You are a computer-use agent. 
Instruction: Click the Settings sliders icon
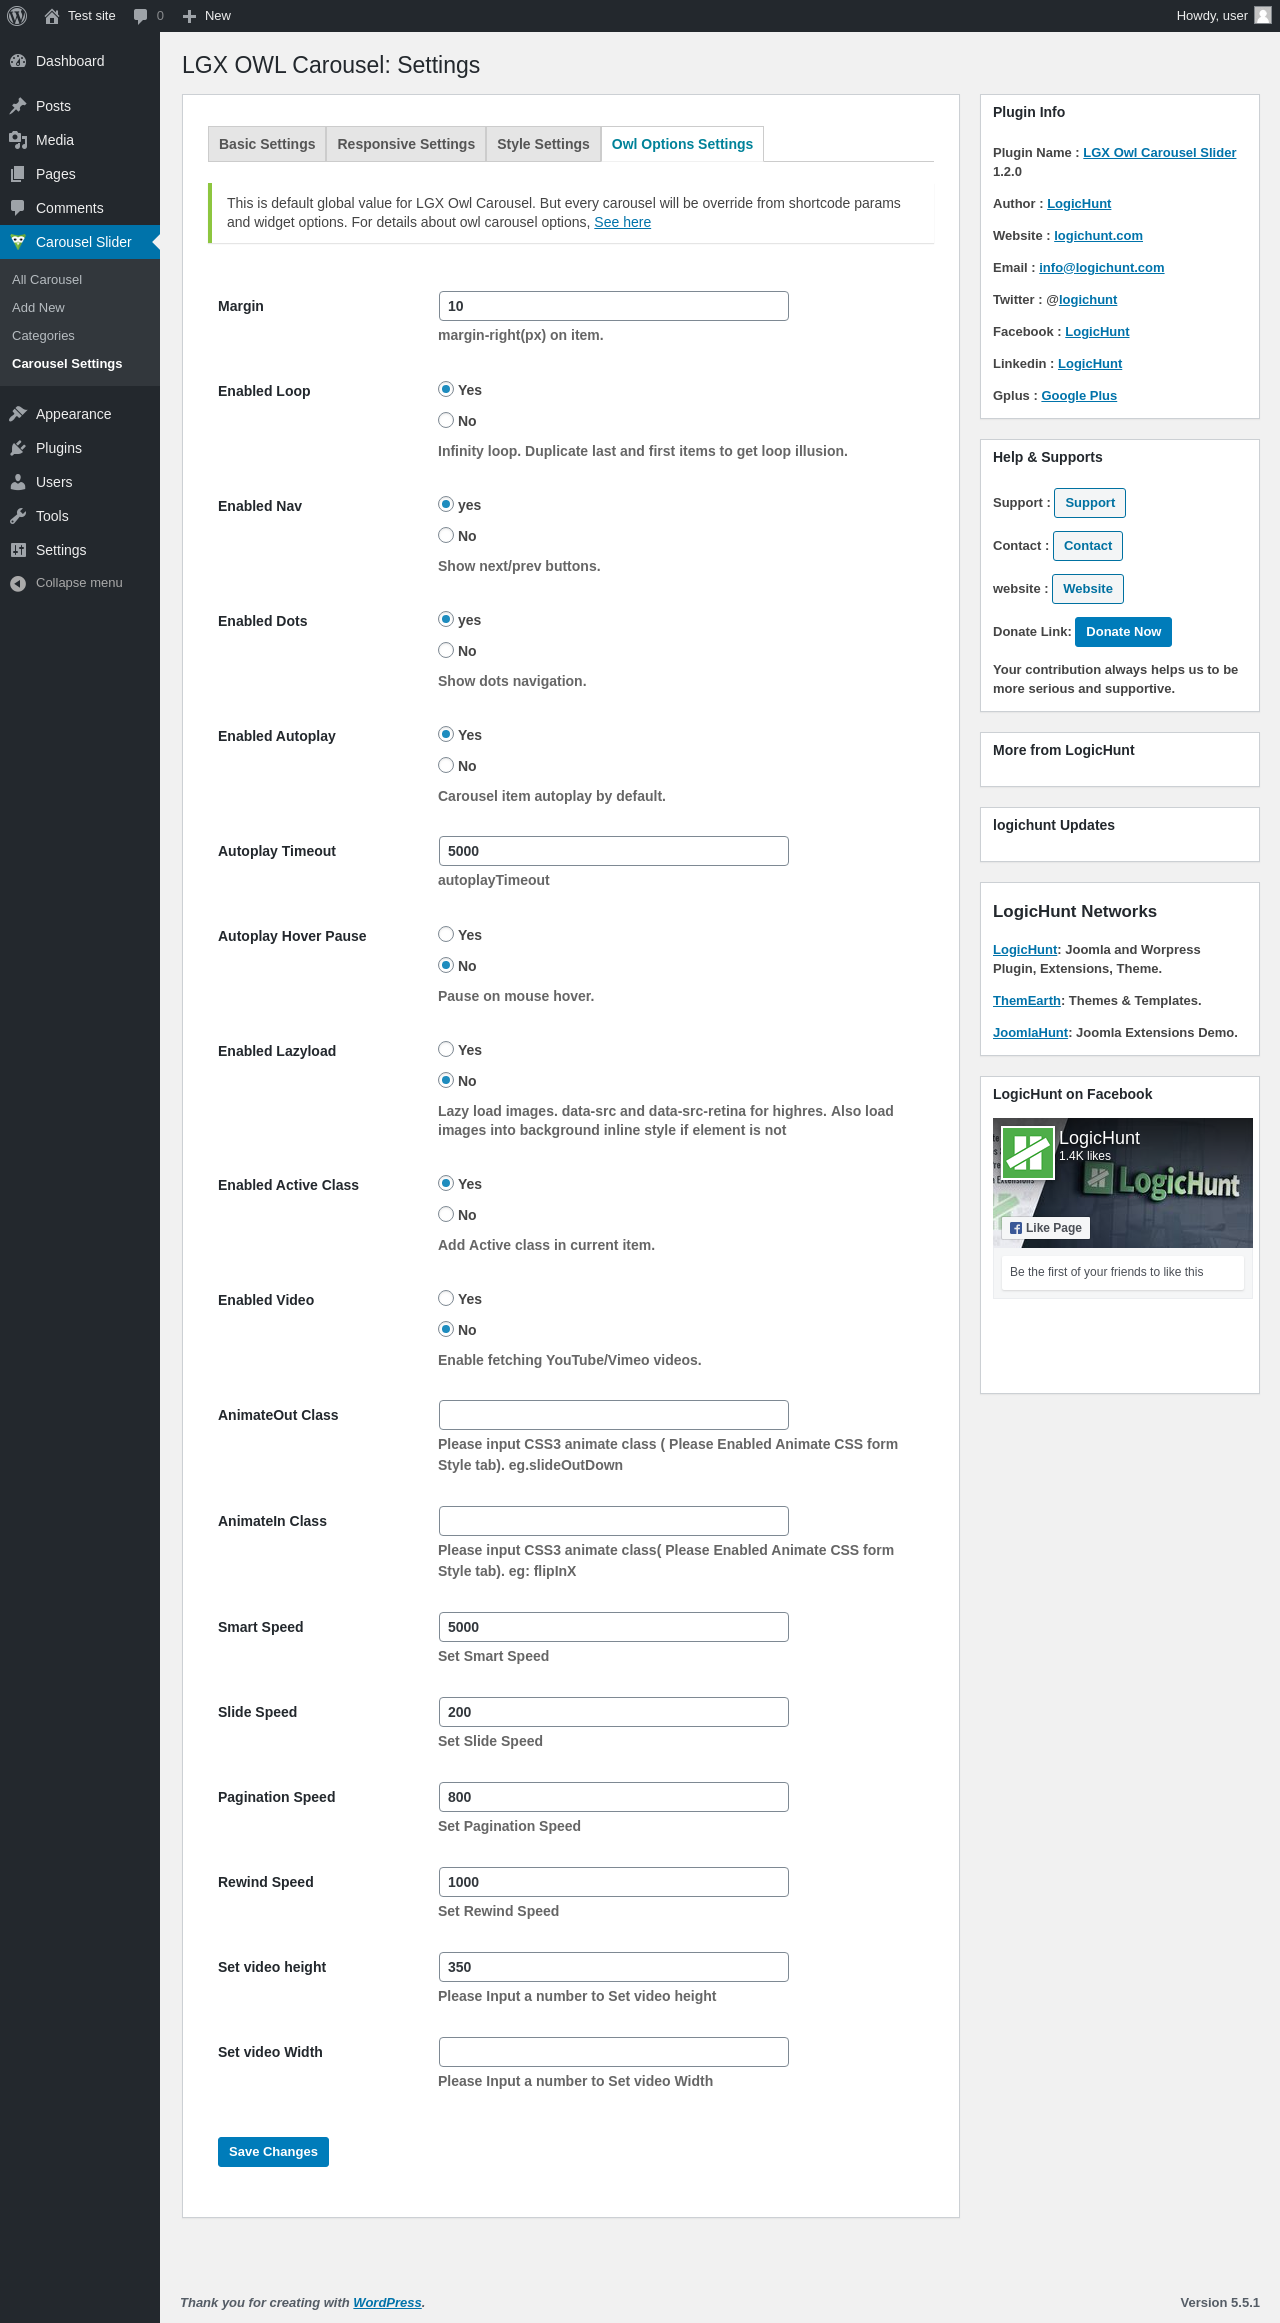18,550
